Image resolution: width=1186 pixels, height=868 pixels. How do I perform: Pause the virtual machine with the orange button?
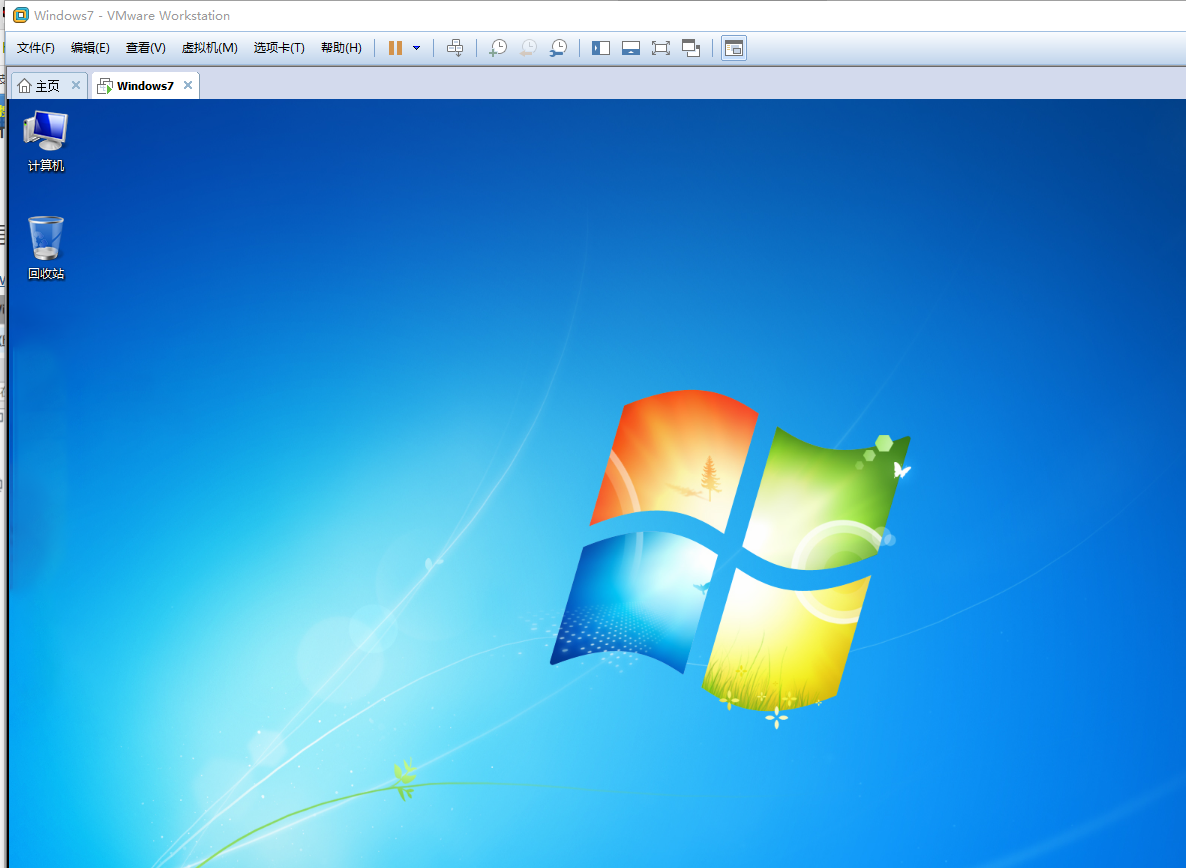point(395,48)
